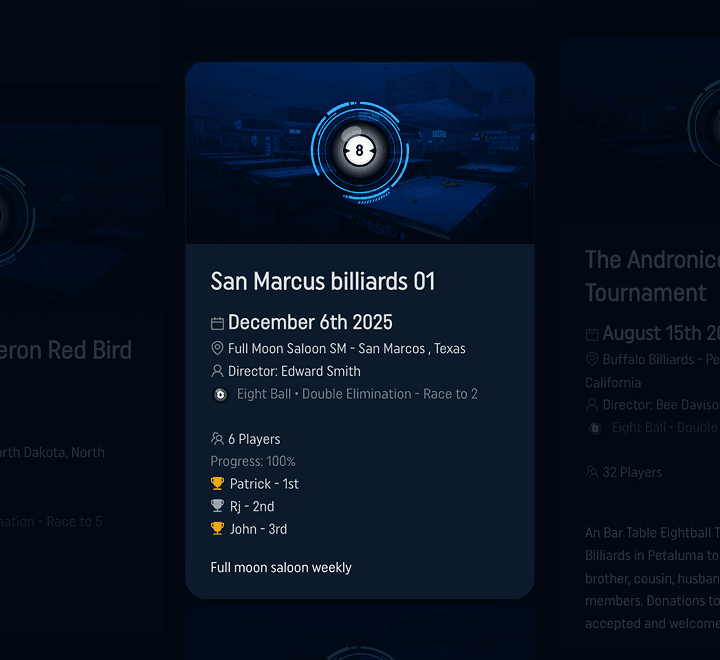
Task: Click Eight Ball Double Elimination - Race to 2
Action: click(x=357, y=394)
